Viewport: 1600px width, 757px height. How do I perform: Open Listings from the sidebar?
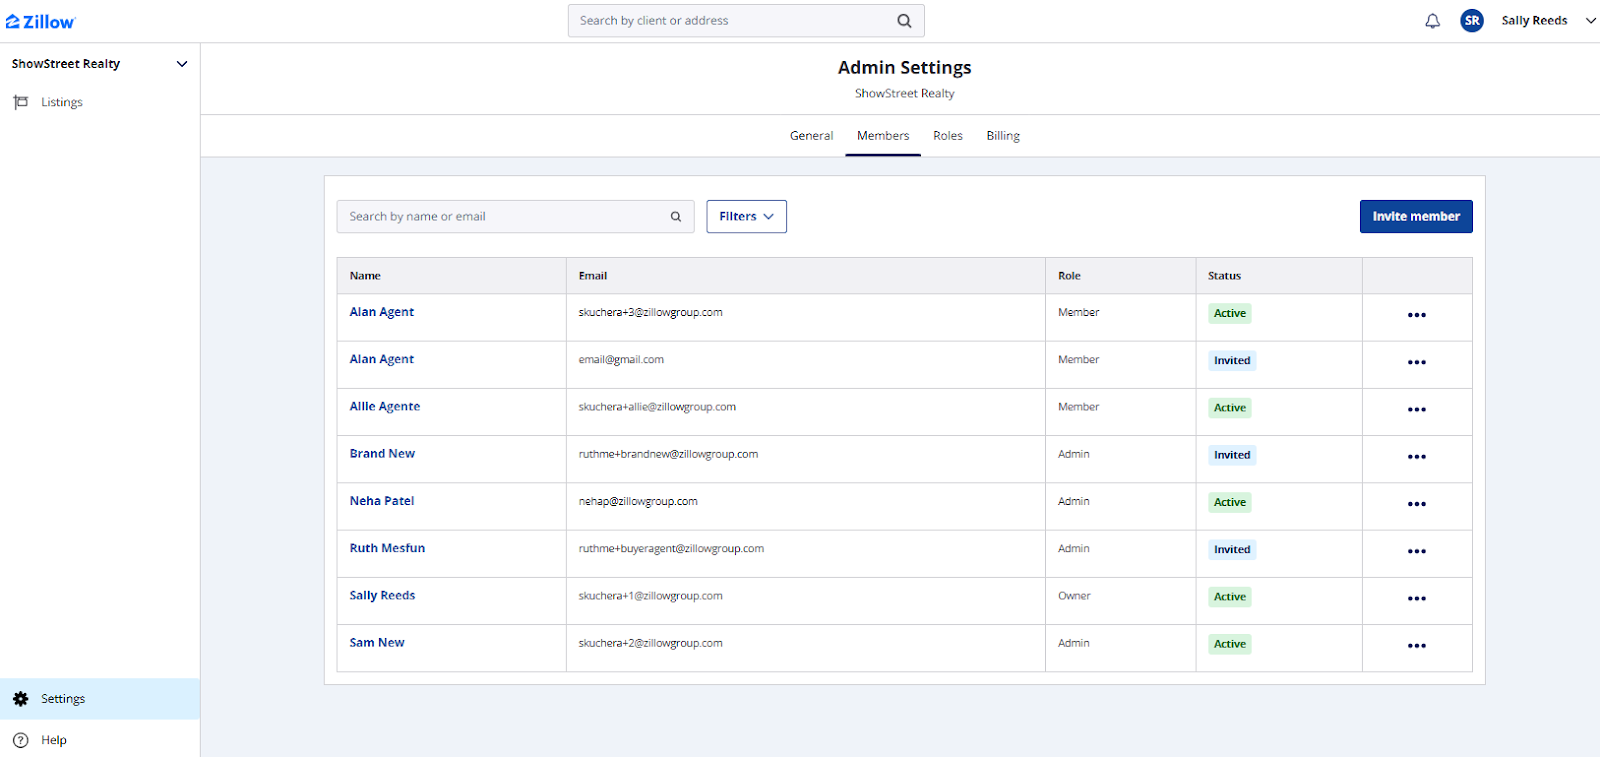coord(61,102)
